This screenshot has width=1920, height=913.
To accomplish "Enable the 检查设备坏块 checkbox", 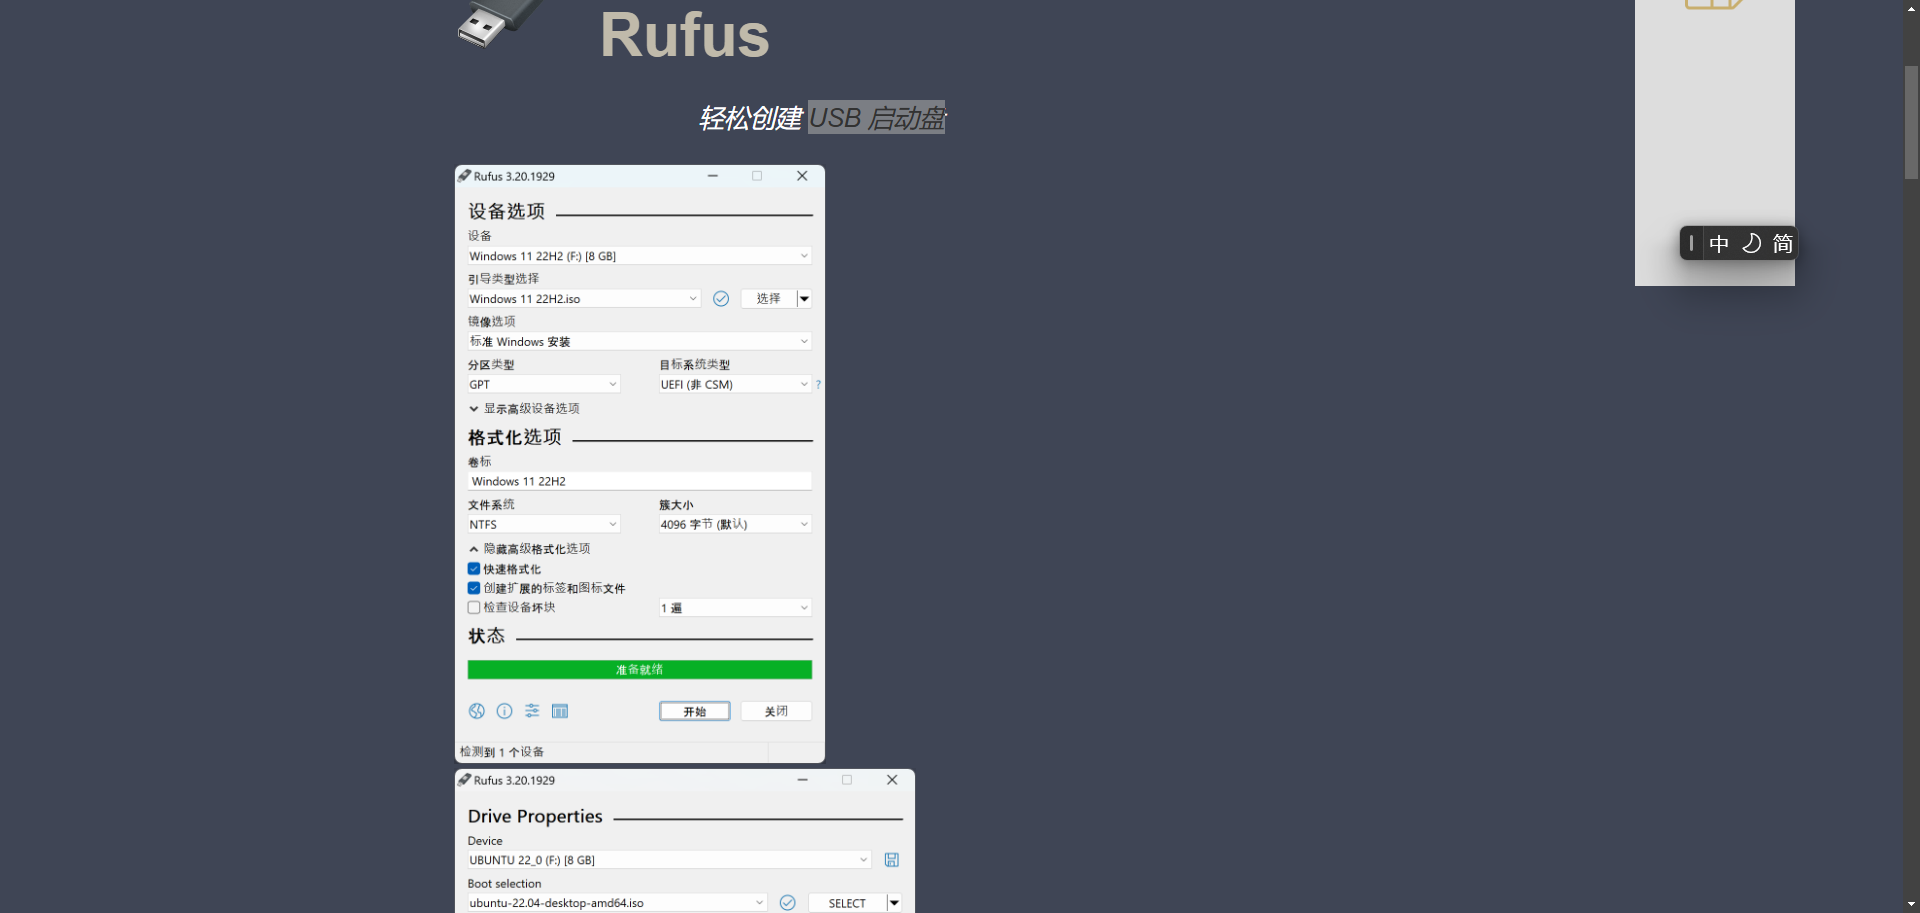I will [x=474, y=607].
